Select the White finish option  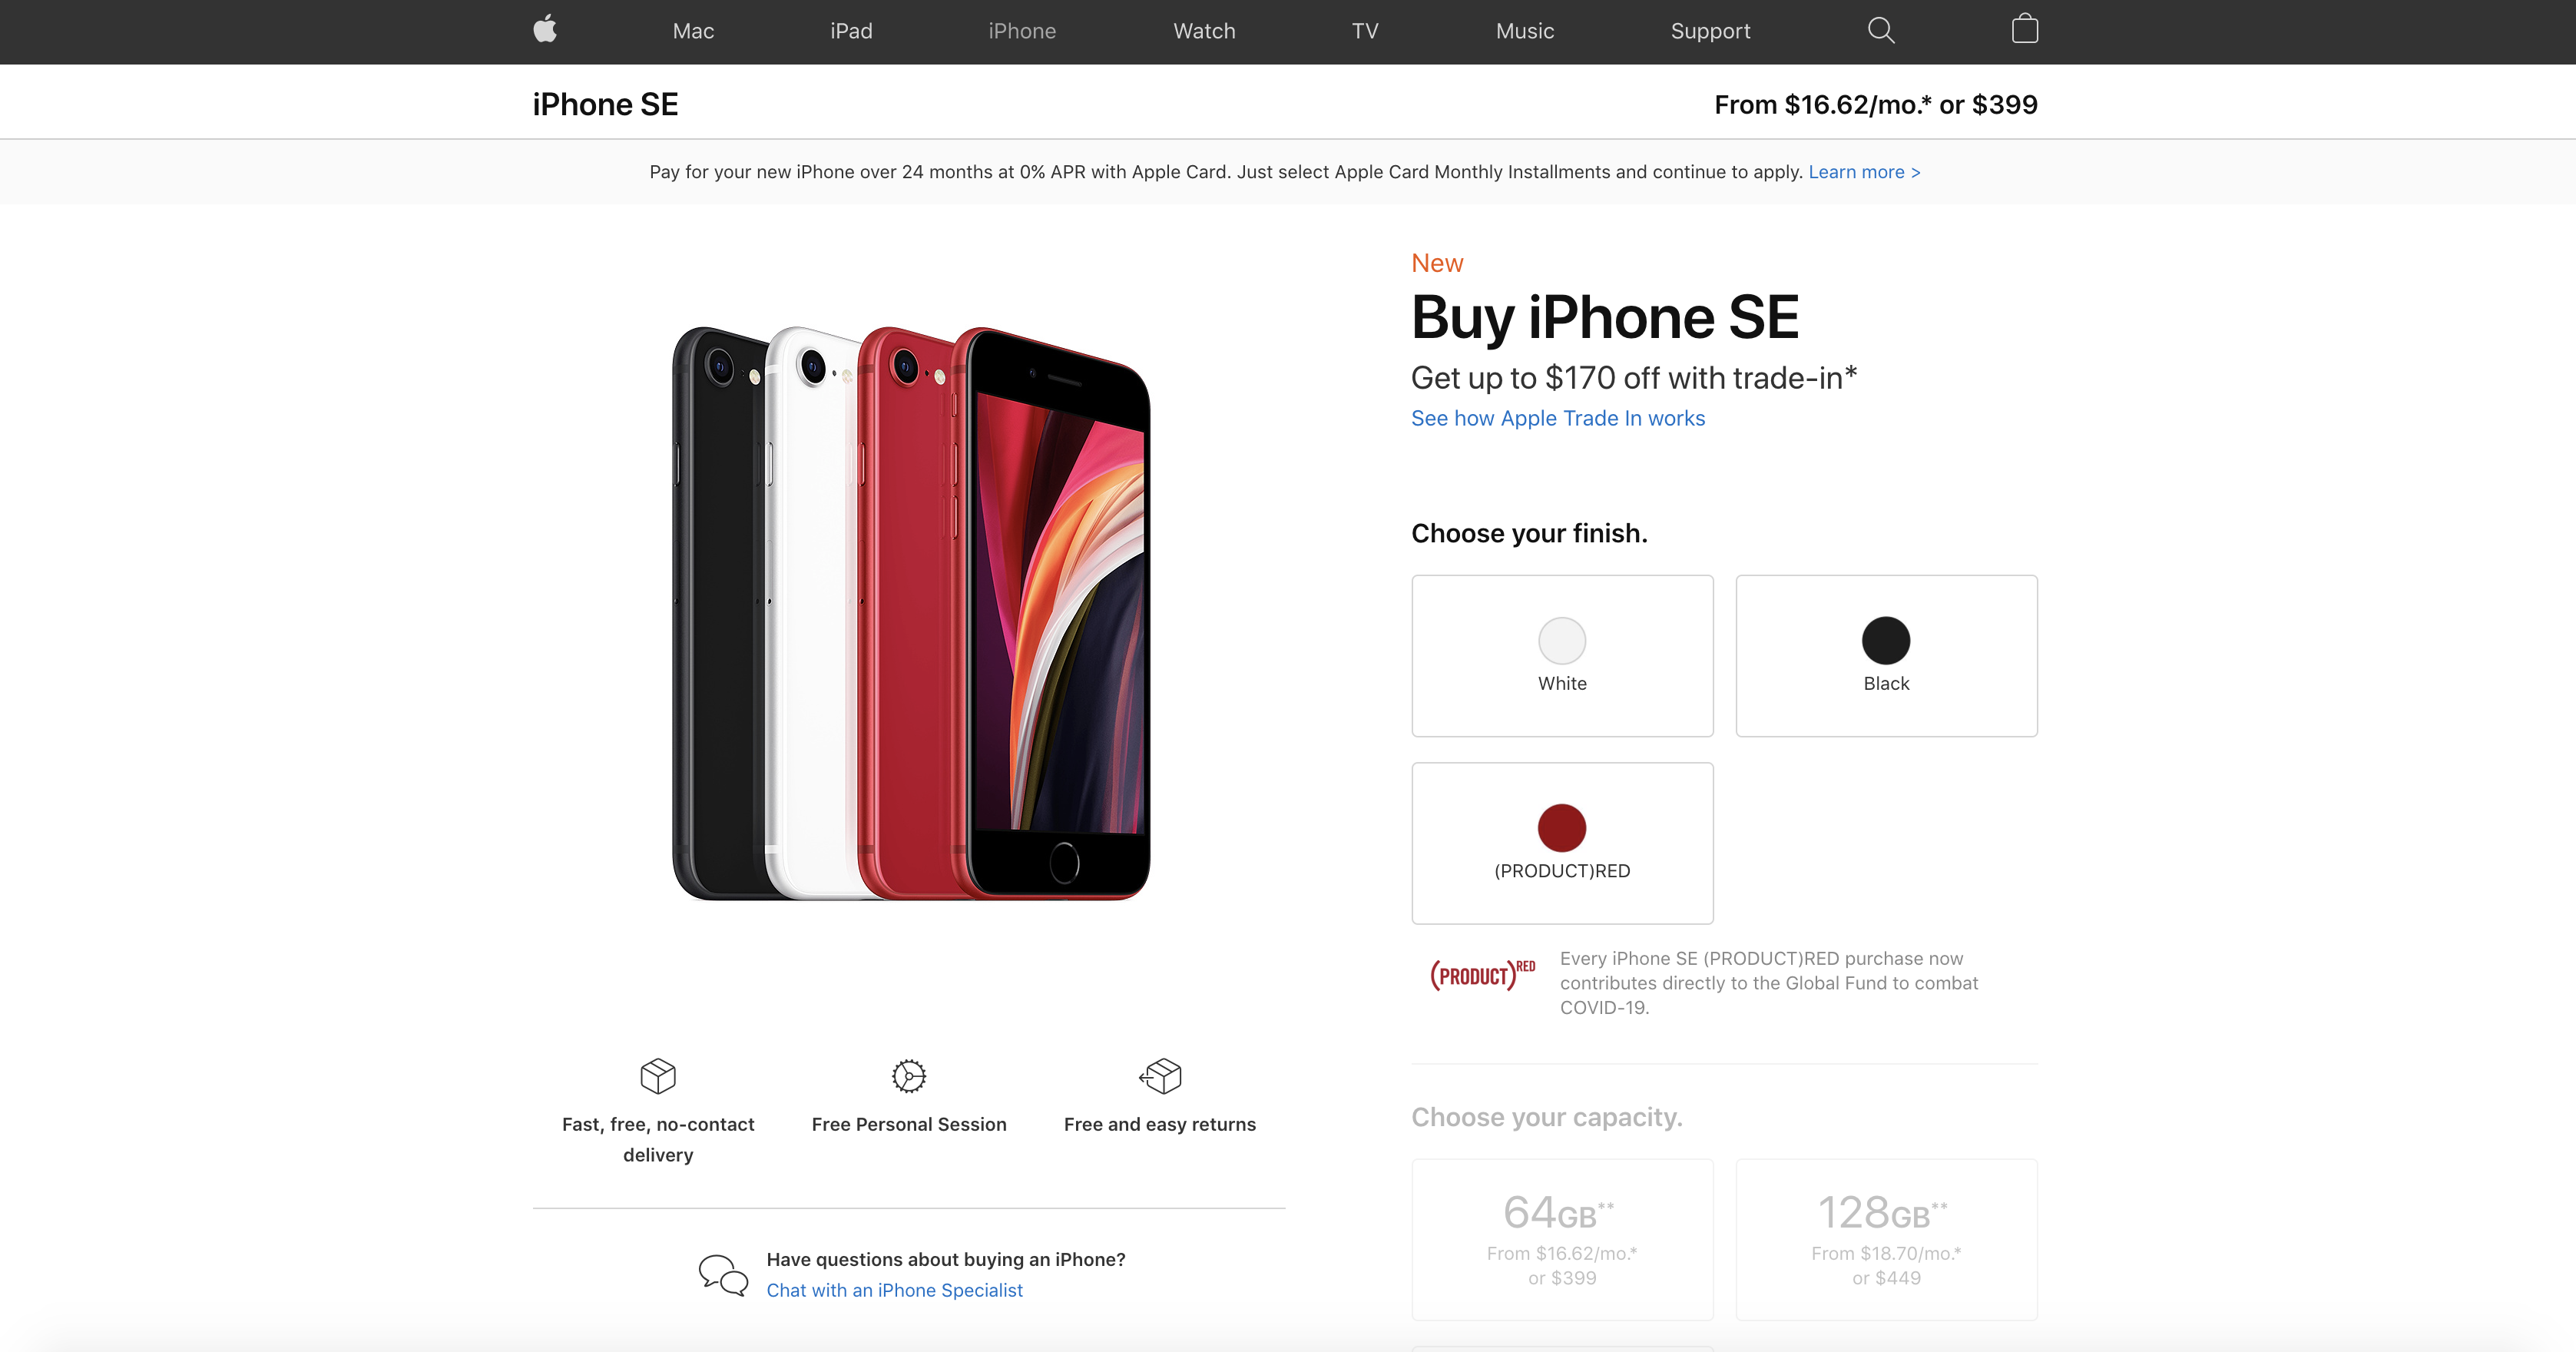coord(1562,654)
